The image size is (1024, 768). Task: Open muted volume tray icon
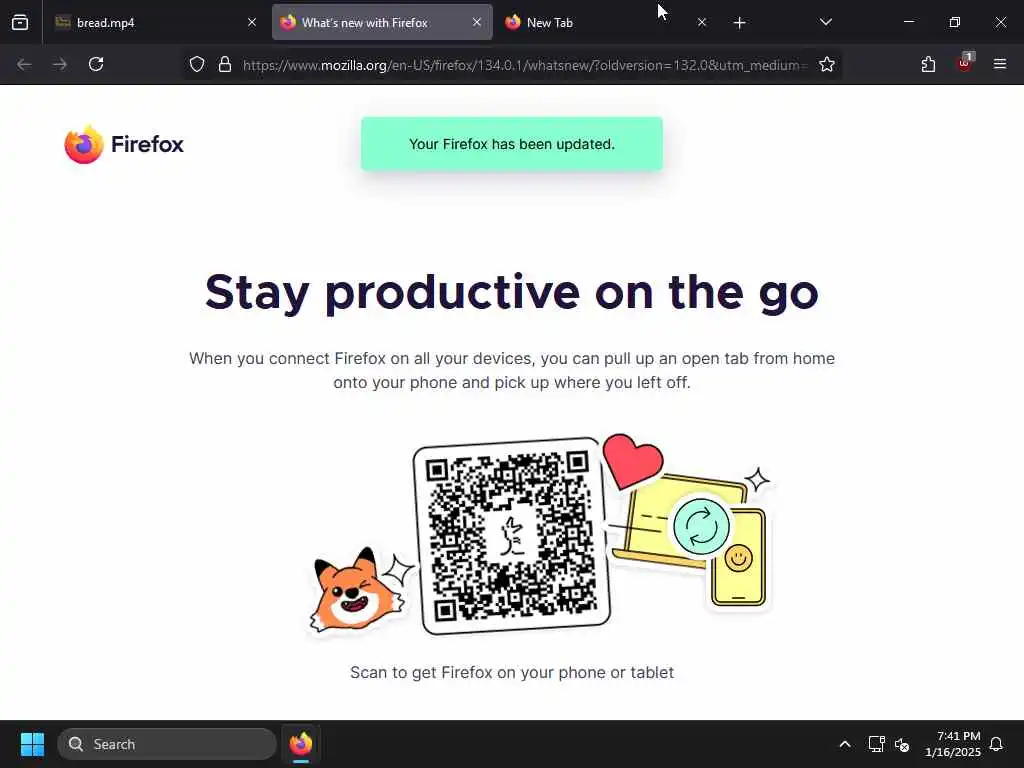(x=903, y=744)
